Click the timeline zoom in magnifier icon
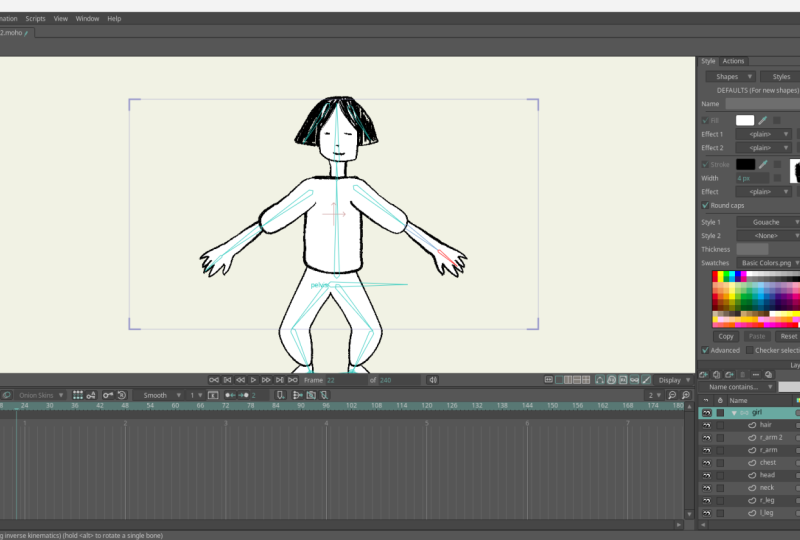This screenshot has width=800, height=540. (x=686, y=395)
